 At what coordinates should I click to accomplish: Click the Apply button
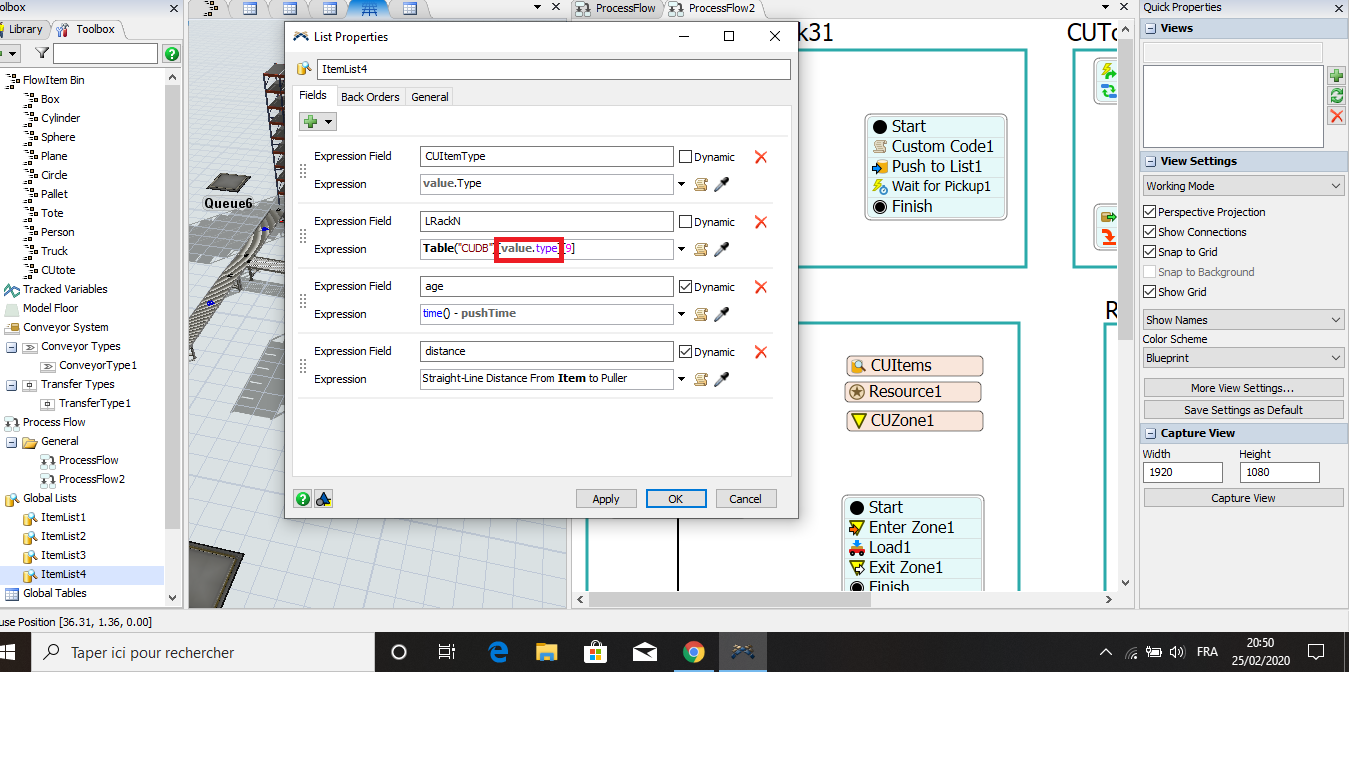(x=606, y=499)
